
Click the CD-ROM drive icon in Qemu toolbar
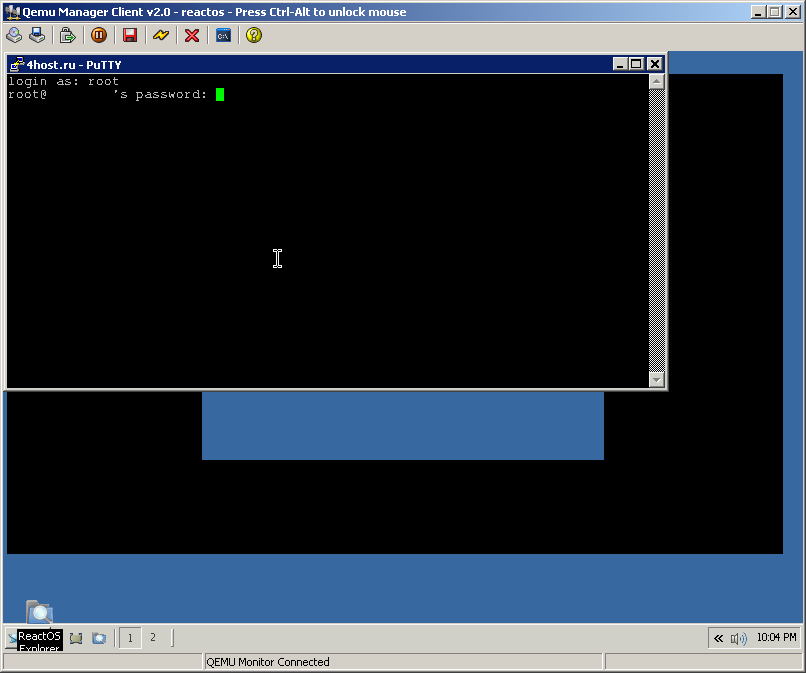tap(14, 35)
